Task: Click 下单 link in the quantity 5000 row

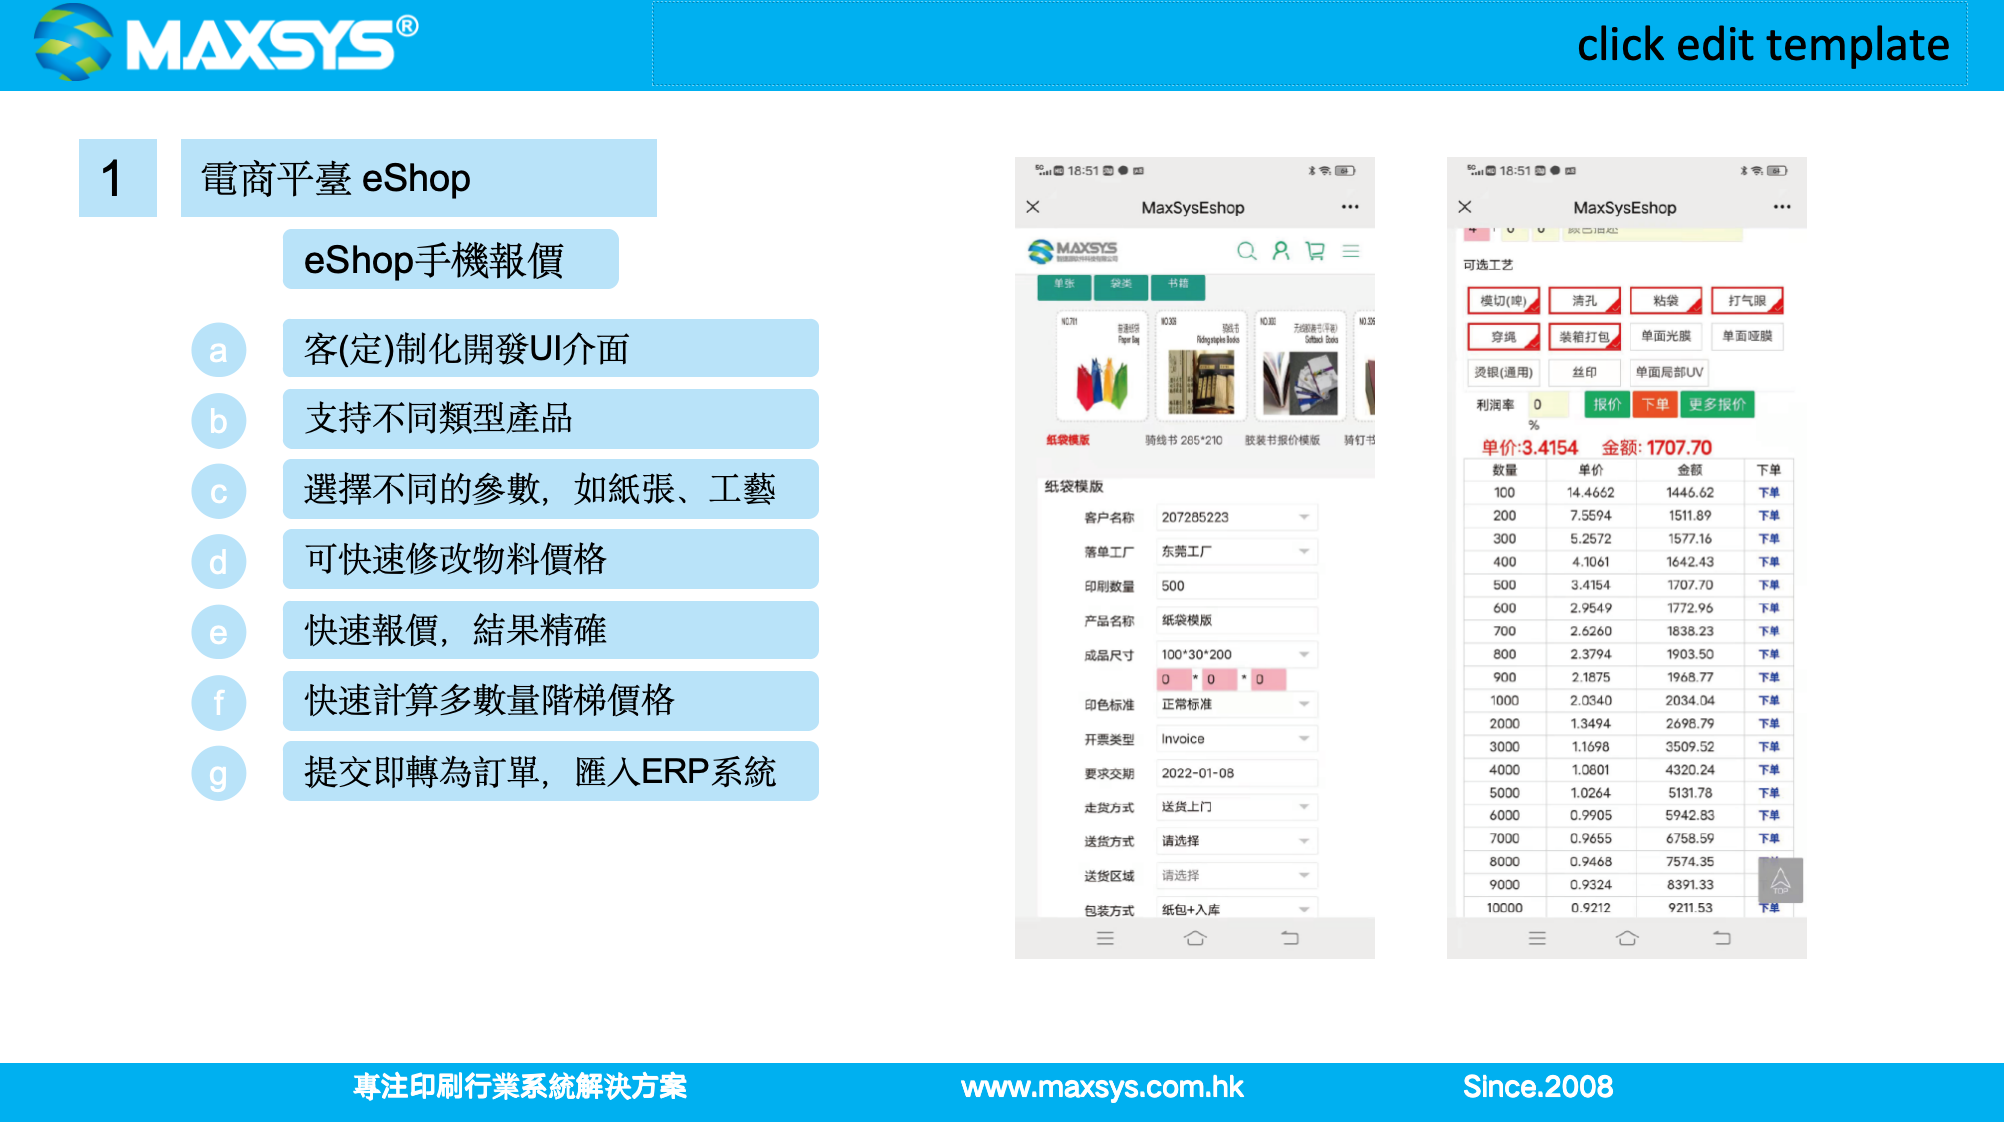Action: click(1769, 793)
